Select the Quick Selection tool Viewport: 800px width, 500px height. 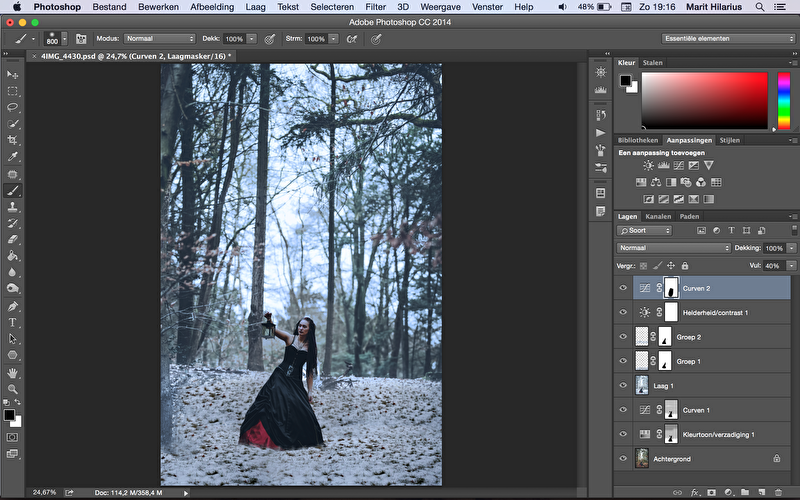point(12,123)
